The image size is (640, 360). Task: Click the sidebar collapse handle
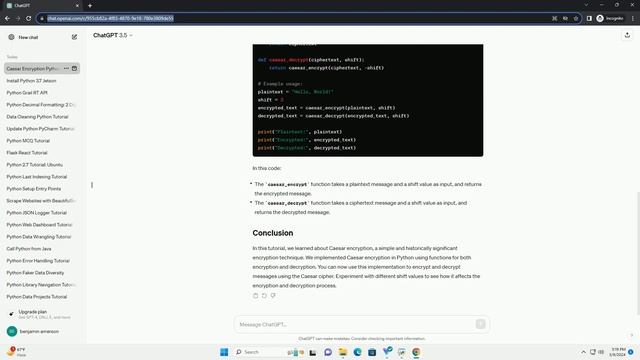tap(92, 185)
